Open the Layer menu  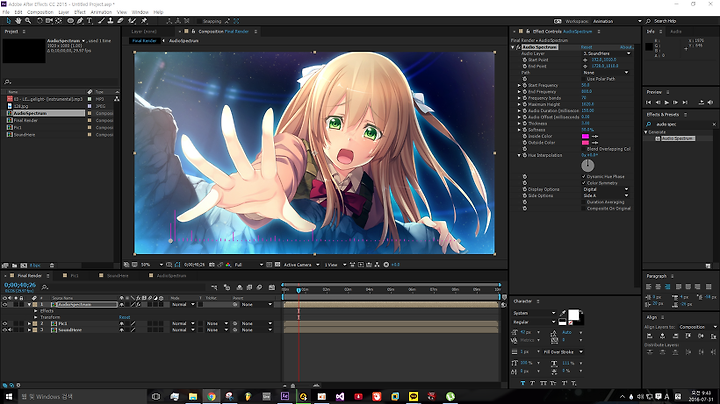click(x=64, y=12)
